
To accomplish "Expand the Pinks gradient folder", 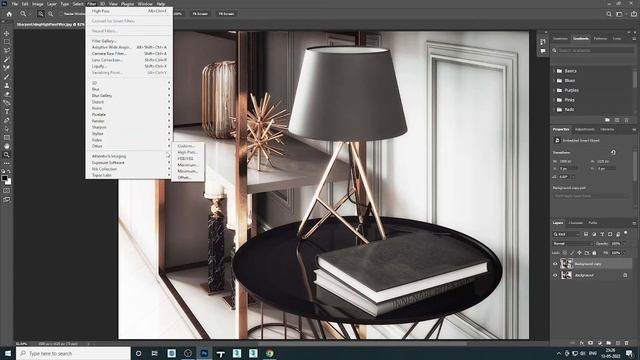I will pyautogui.click(x=554, y=100).
